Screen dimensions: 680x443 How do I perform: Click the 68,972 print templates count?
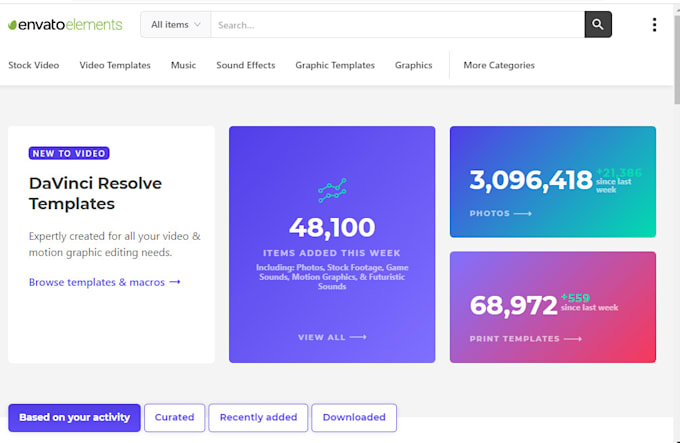click(513, 306)
